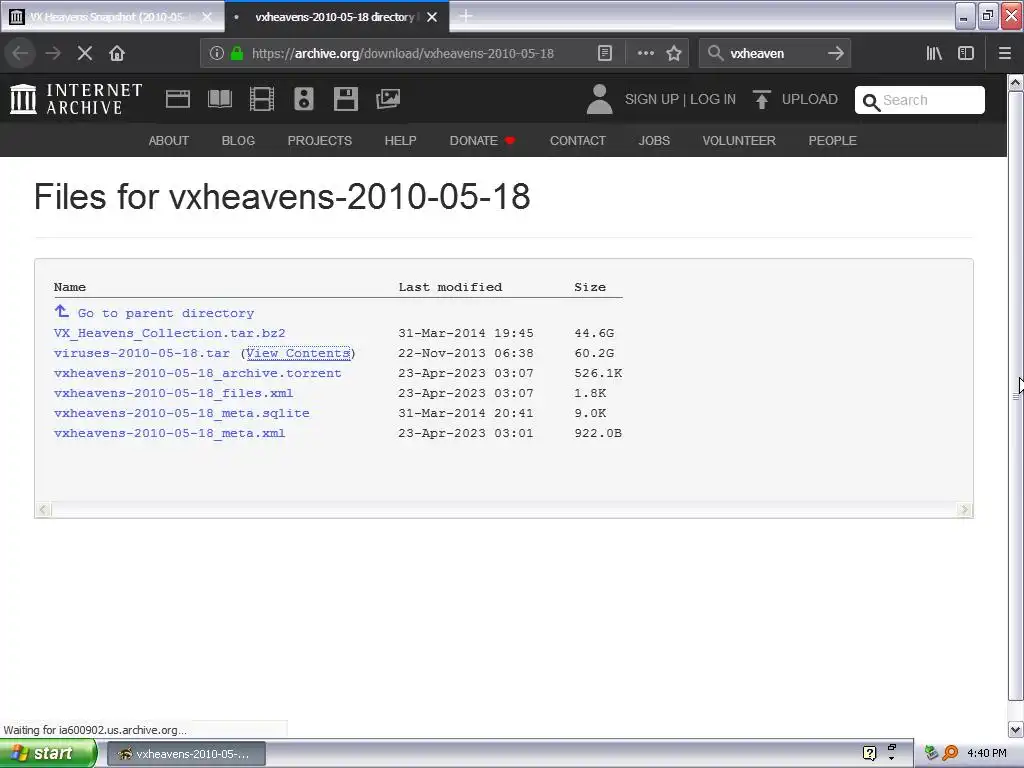The height and width of the screenshot is (768, 1024).
Task: Click the Internet Archive Search field
Action: pyautogui.click(x=920, y=100)
